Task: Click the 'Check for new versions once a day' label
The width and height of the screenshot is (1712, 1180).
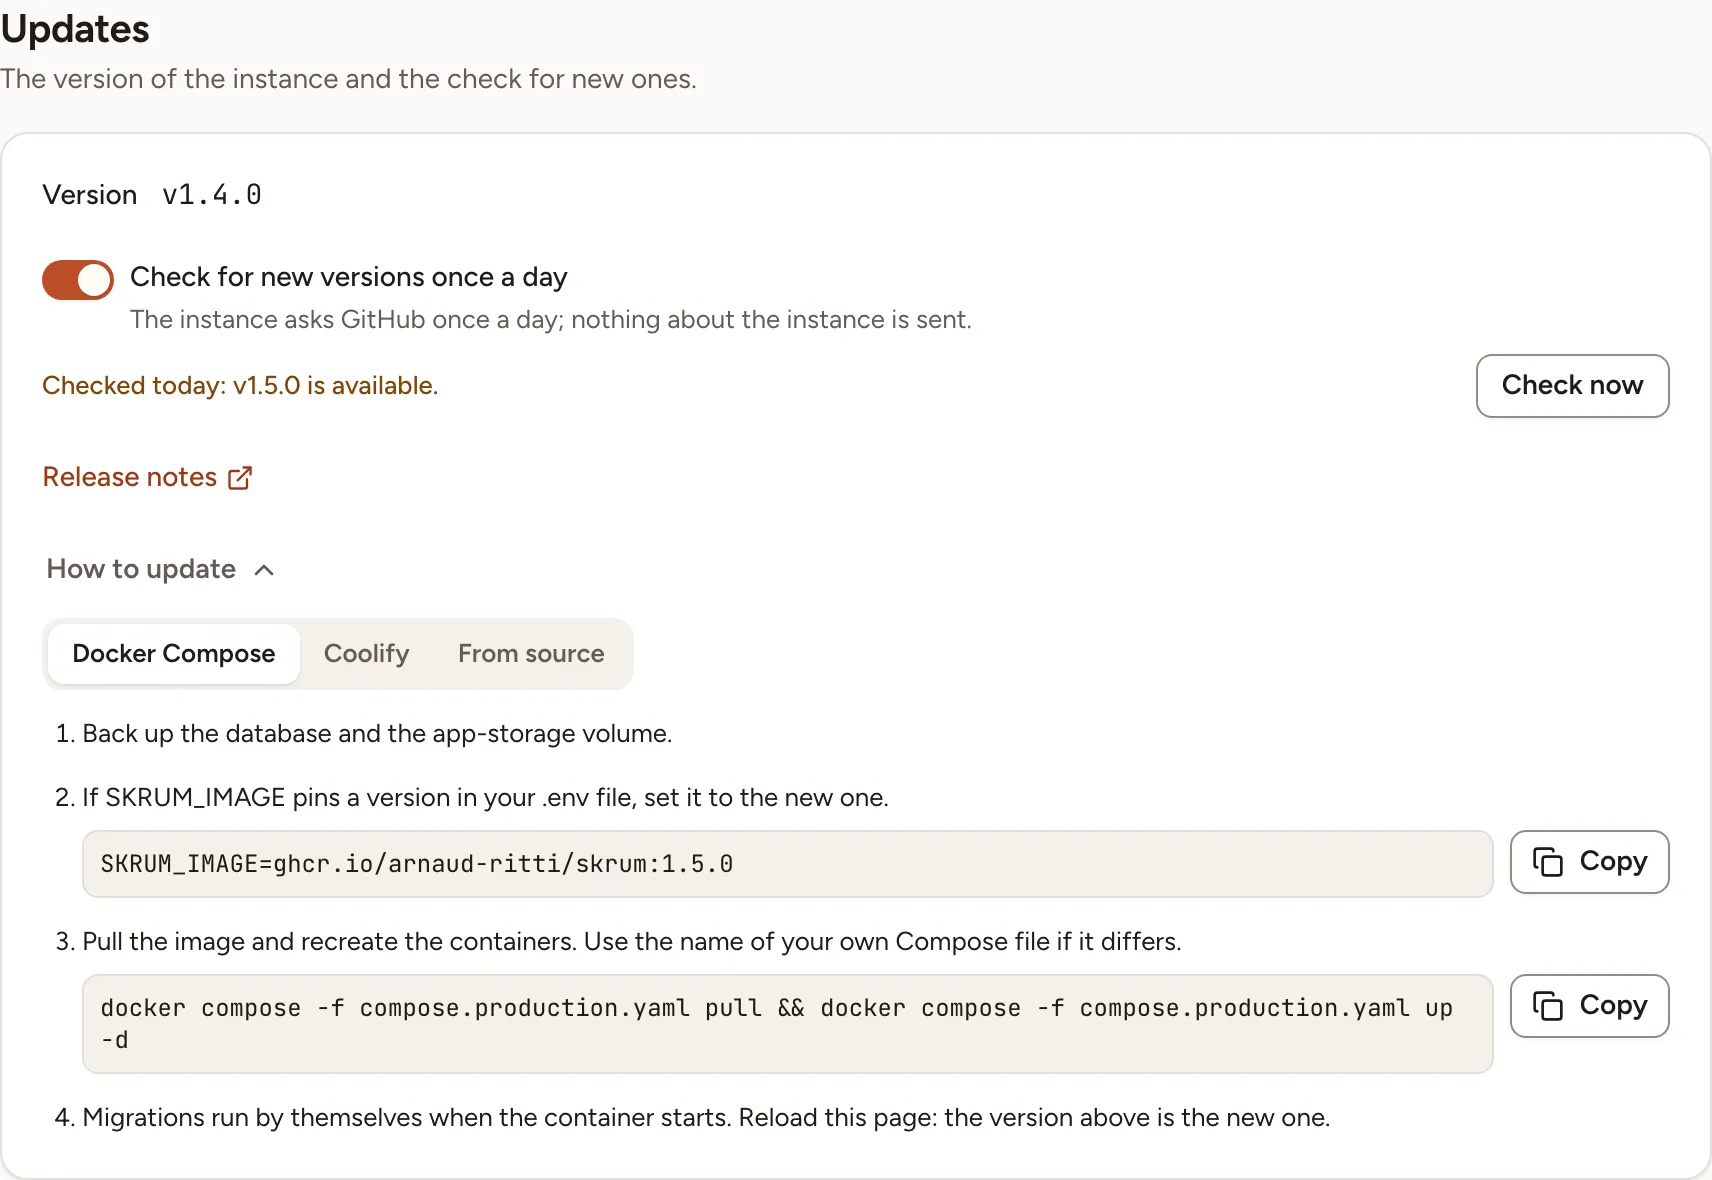Action: pos(349,277)
